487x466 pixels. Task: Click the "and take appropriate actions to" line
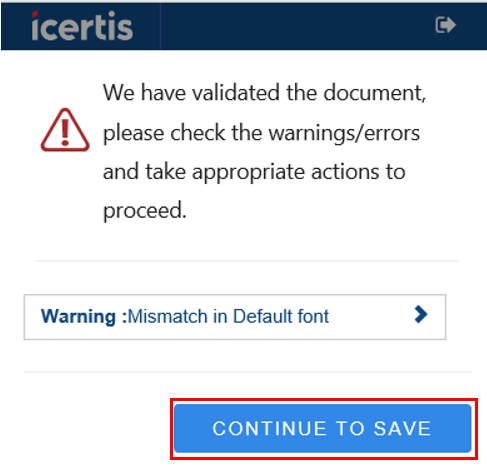click(254, 173)
